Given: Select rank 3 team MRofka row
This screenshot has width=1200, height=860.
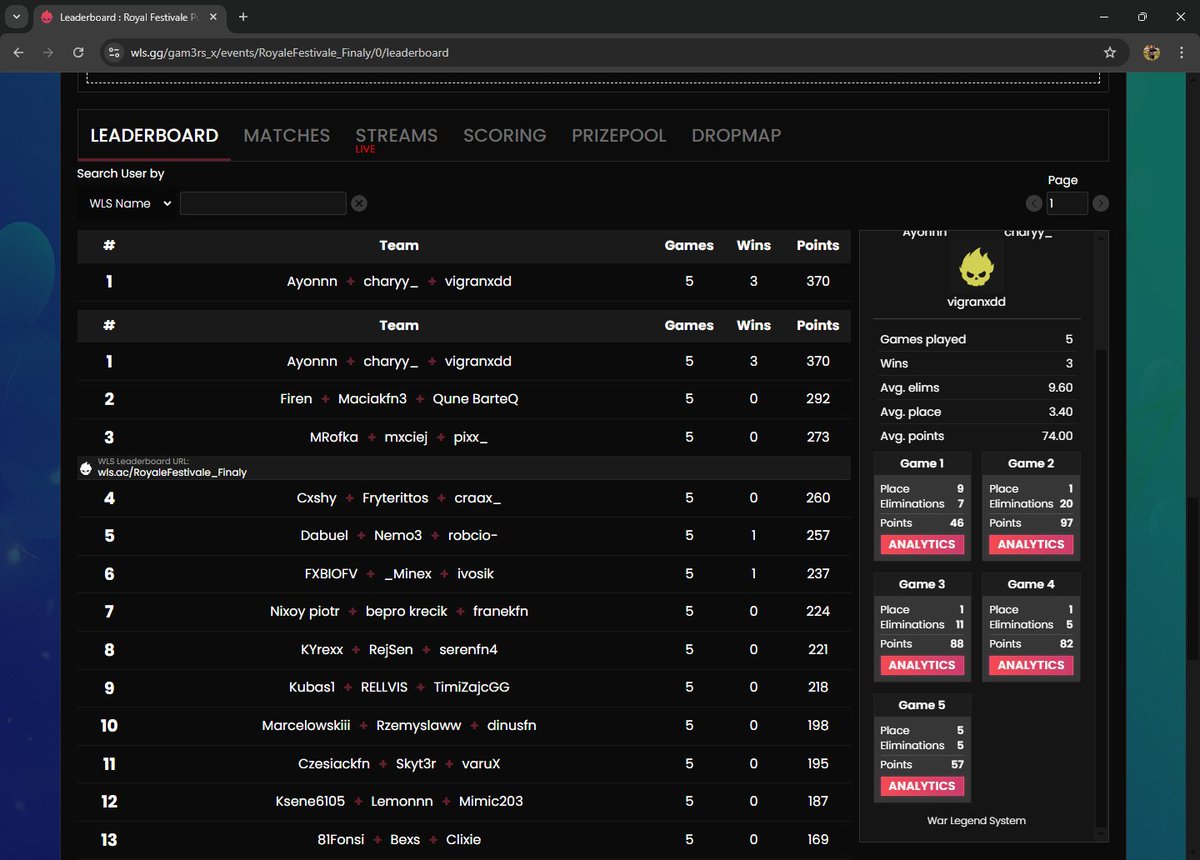Looking at the screenshot, I should pos(464,437).
